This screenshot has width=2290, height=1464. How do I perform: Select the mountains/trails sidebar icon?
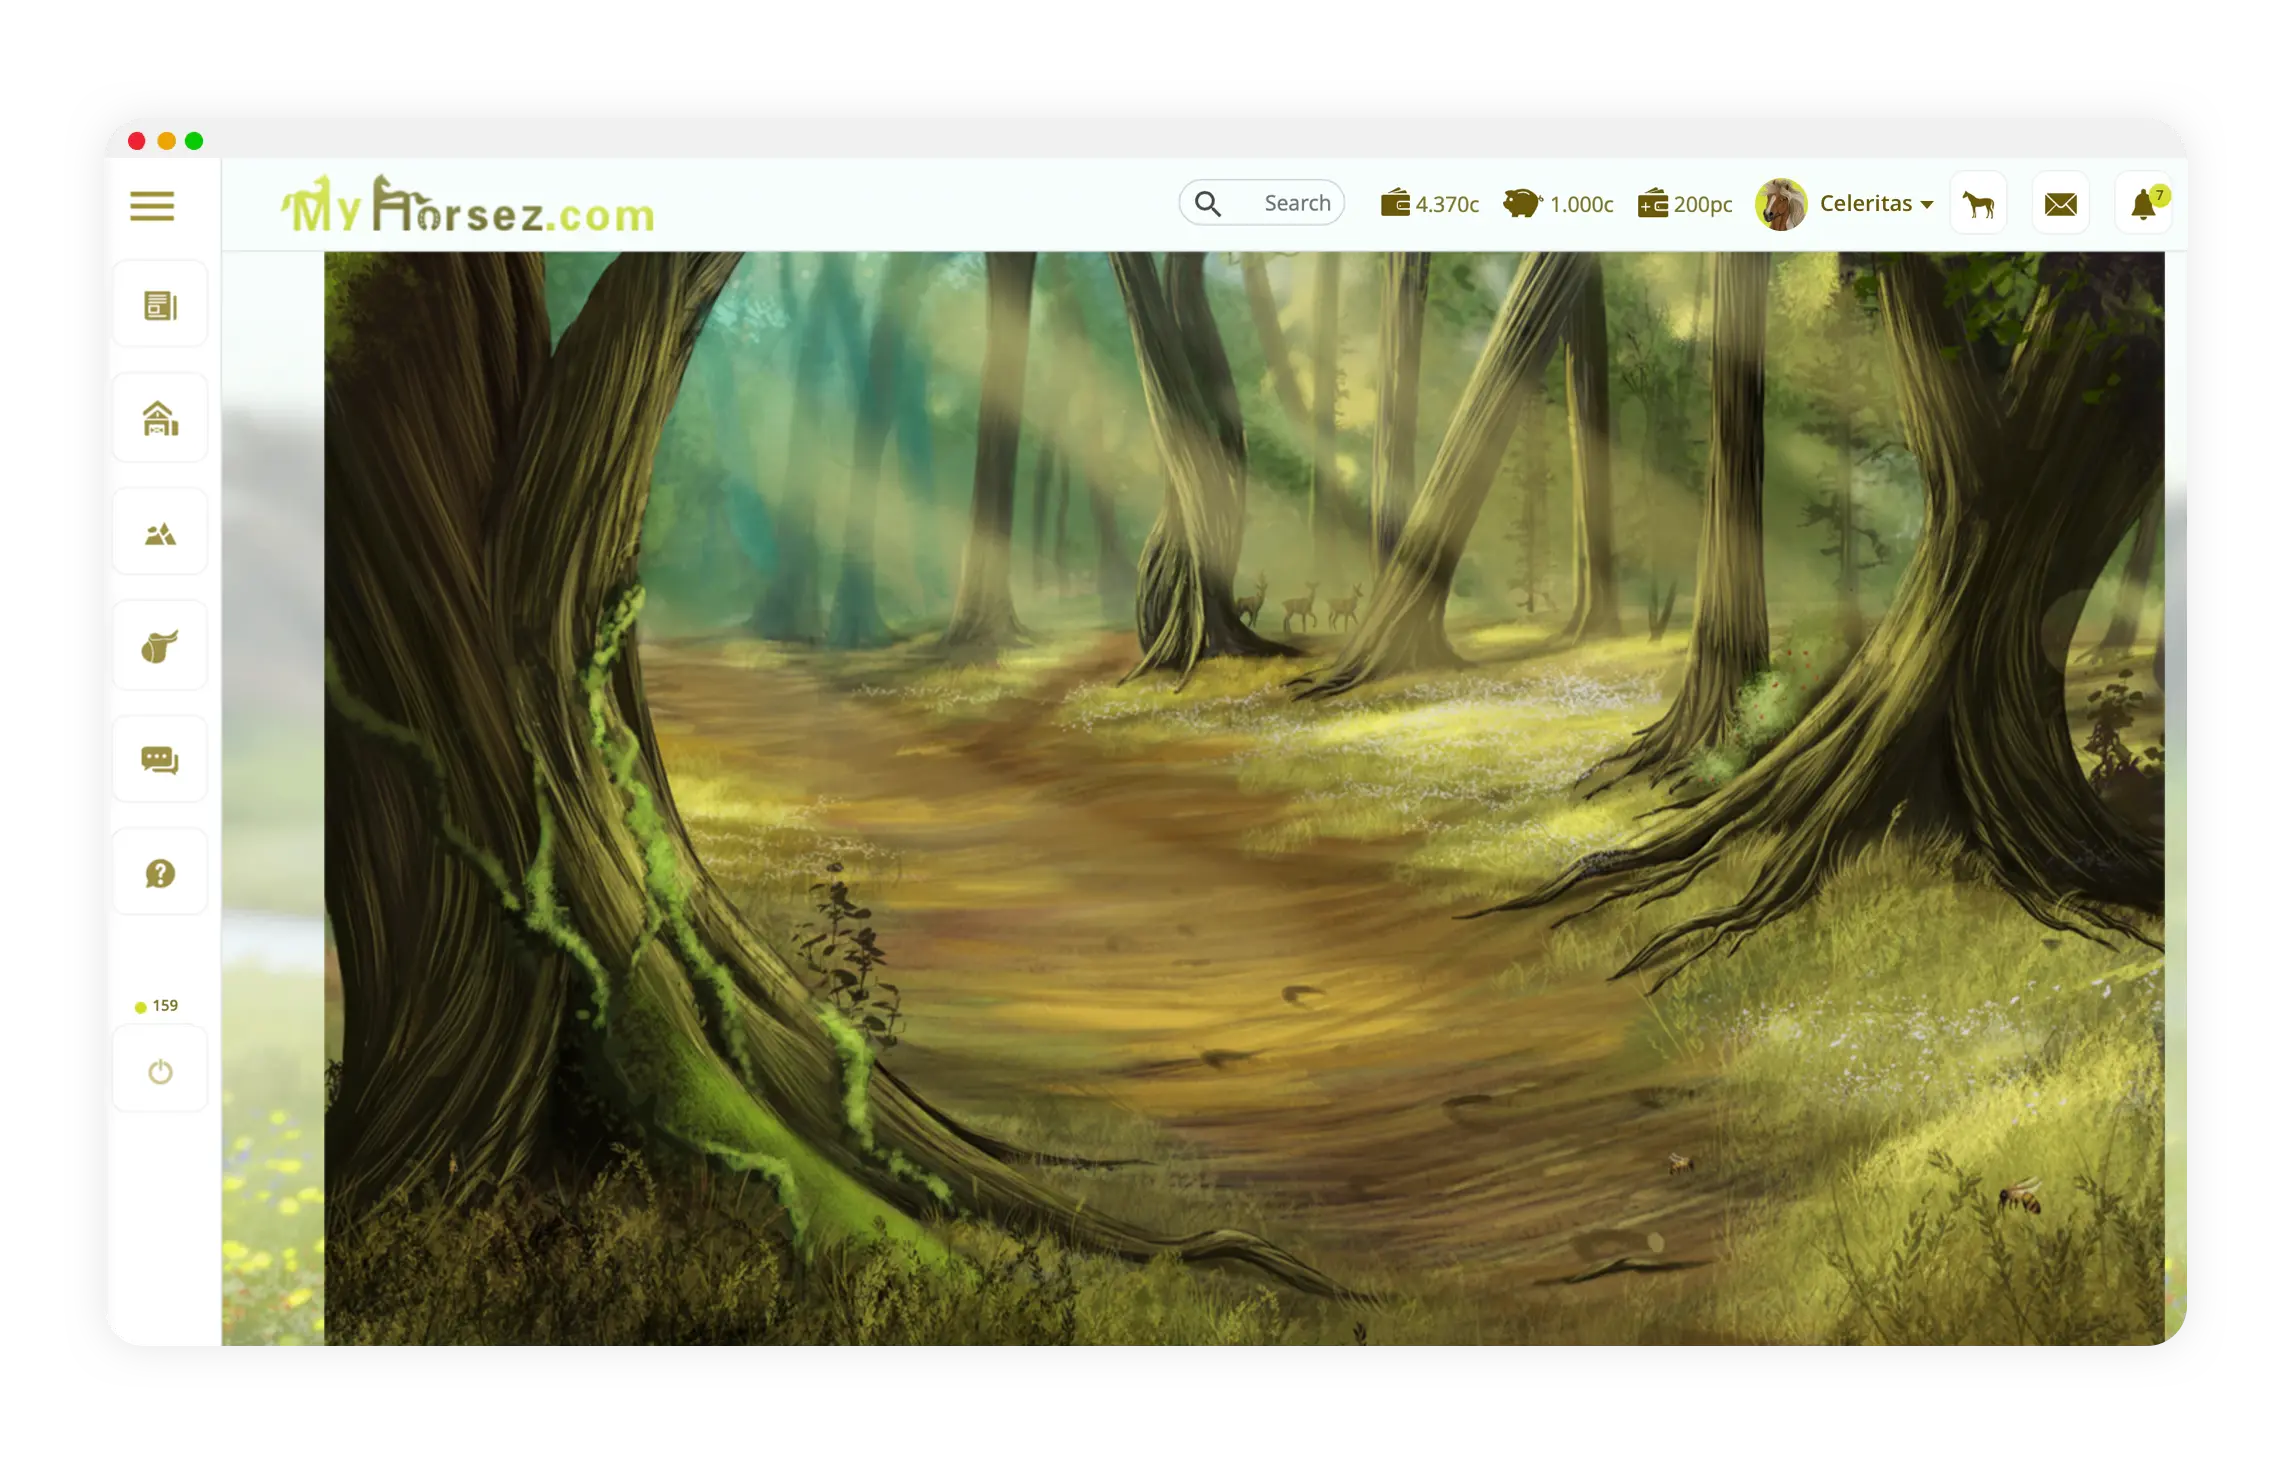(160, 531)
